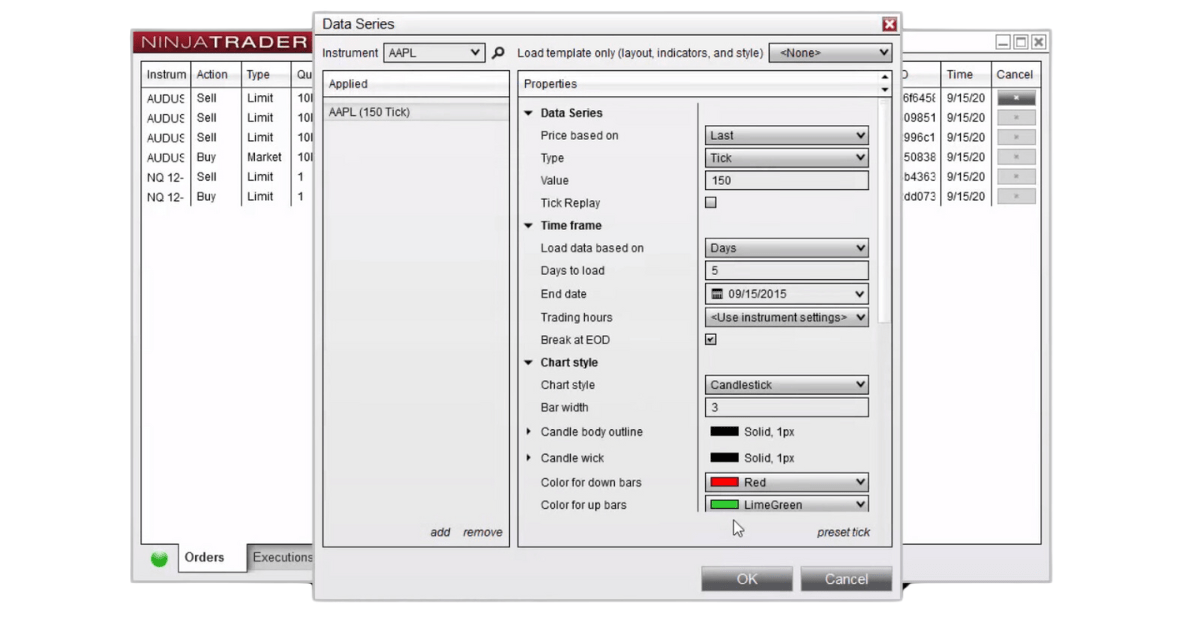Screen dimensions: 1200x628
Task: Uncheck the Break at EOD checkbox
Action: (x=711, y=339)
